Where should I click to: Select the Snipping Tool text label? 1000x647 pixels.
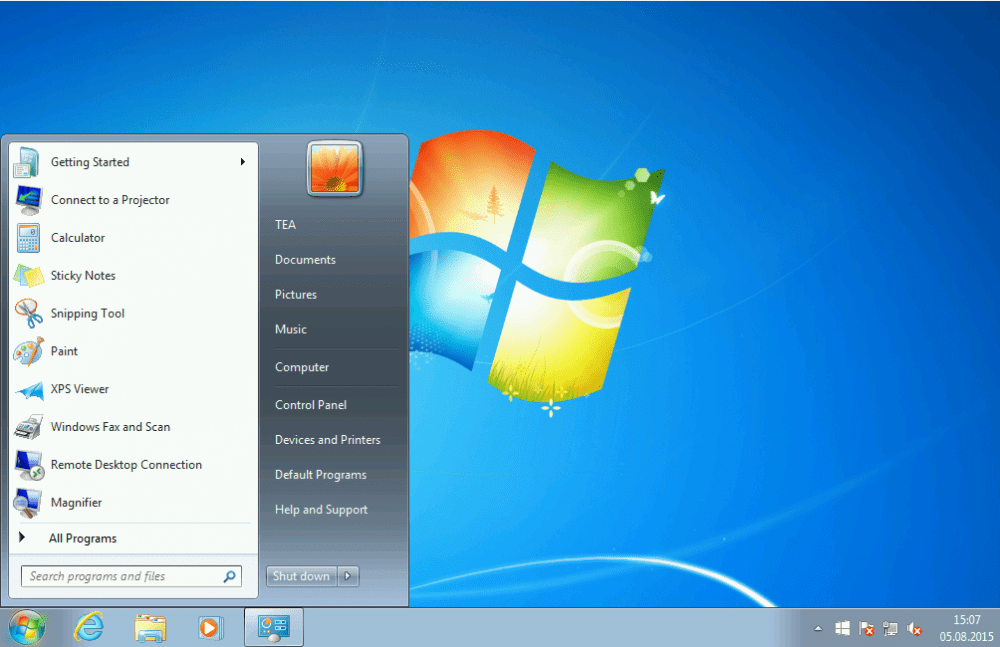pyautogui.click(x=87, y=313)
